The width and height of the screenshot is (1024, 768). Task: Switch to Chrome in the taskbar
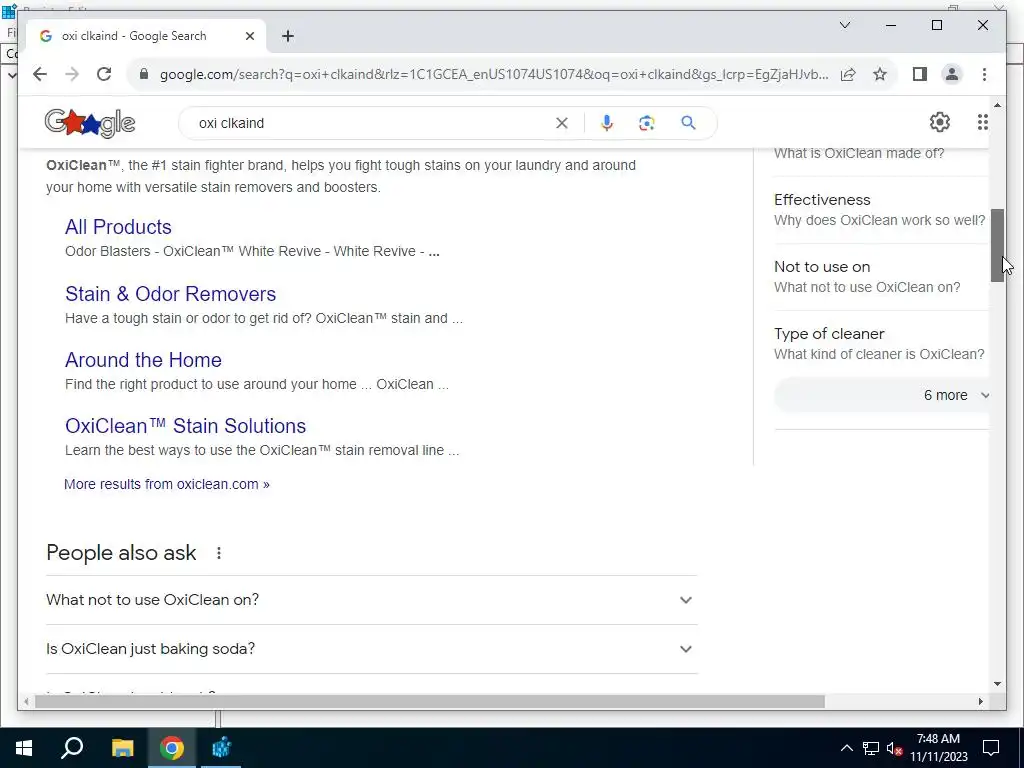pyautogui.click(x=172, y=748)
